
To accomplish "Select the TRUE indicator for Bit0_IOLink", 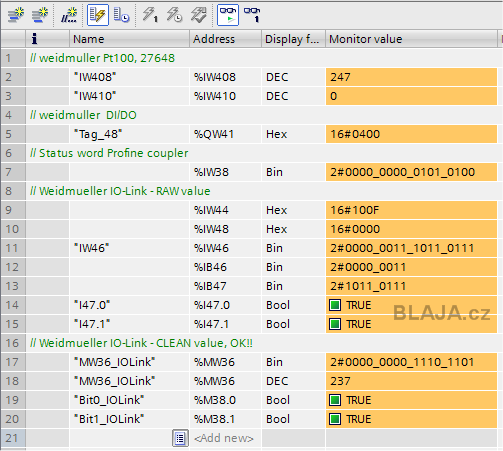I will 350,400.
